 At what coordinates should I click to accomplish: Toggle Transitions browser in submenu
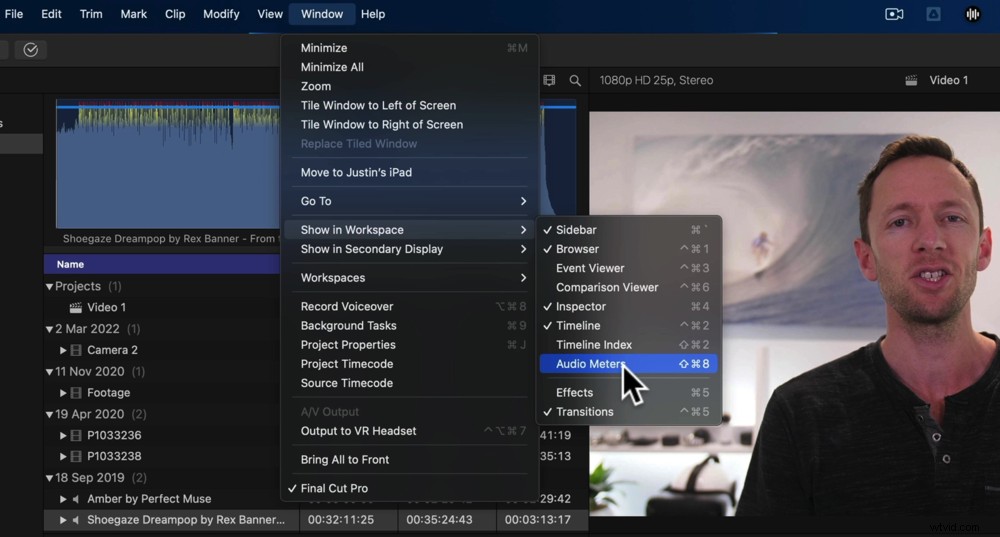point(628,411)
